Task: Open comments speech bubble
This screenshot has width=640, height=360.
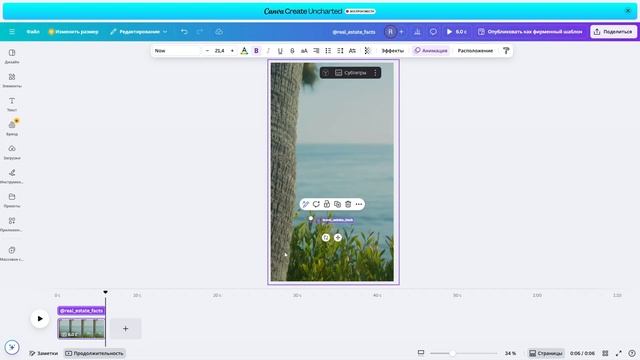Action: click(x=433, y=32)
